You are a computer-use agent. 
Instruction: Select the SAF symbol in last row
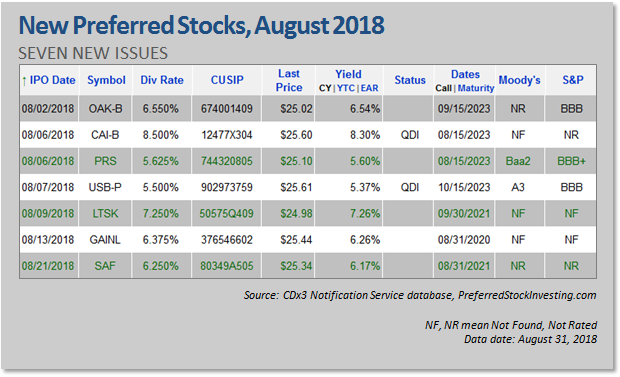click(x=105, y=266)
